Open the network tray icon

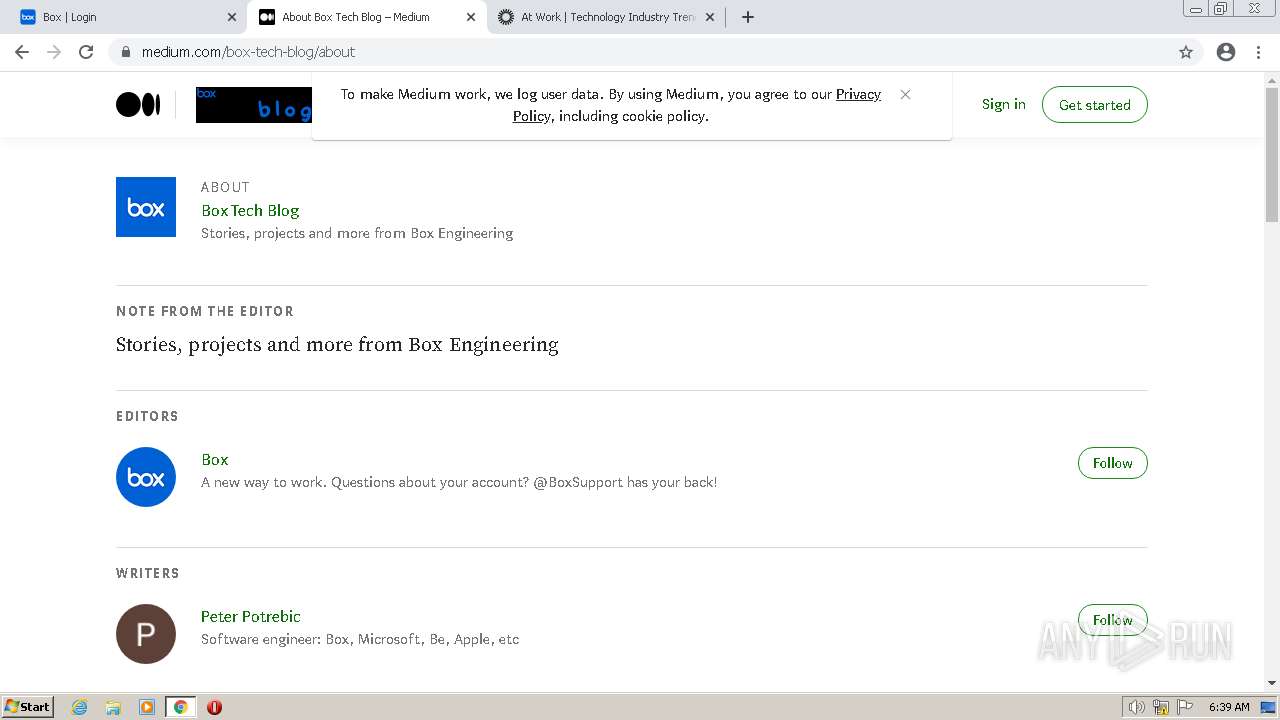point(1161,707)
